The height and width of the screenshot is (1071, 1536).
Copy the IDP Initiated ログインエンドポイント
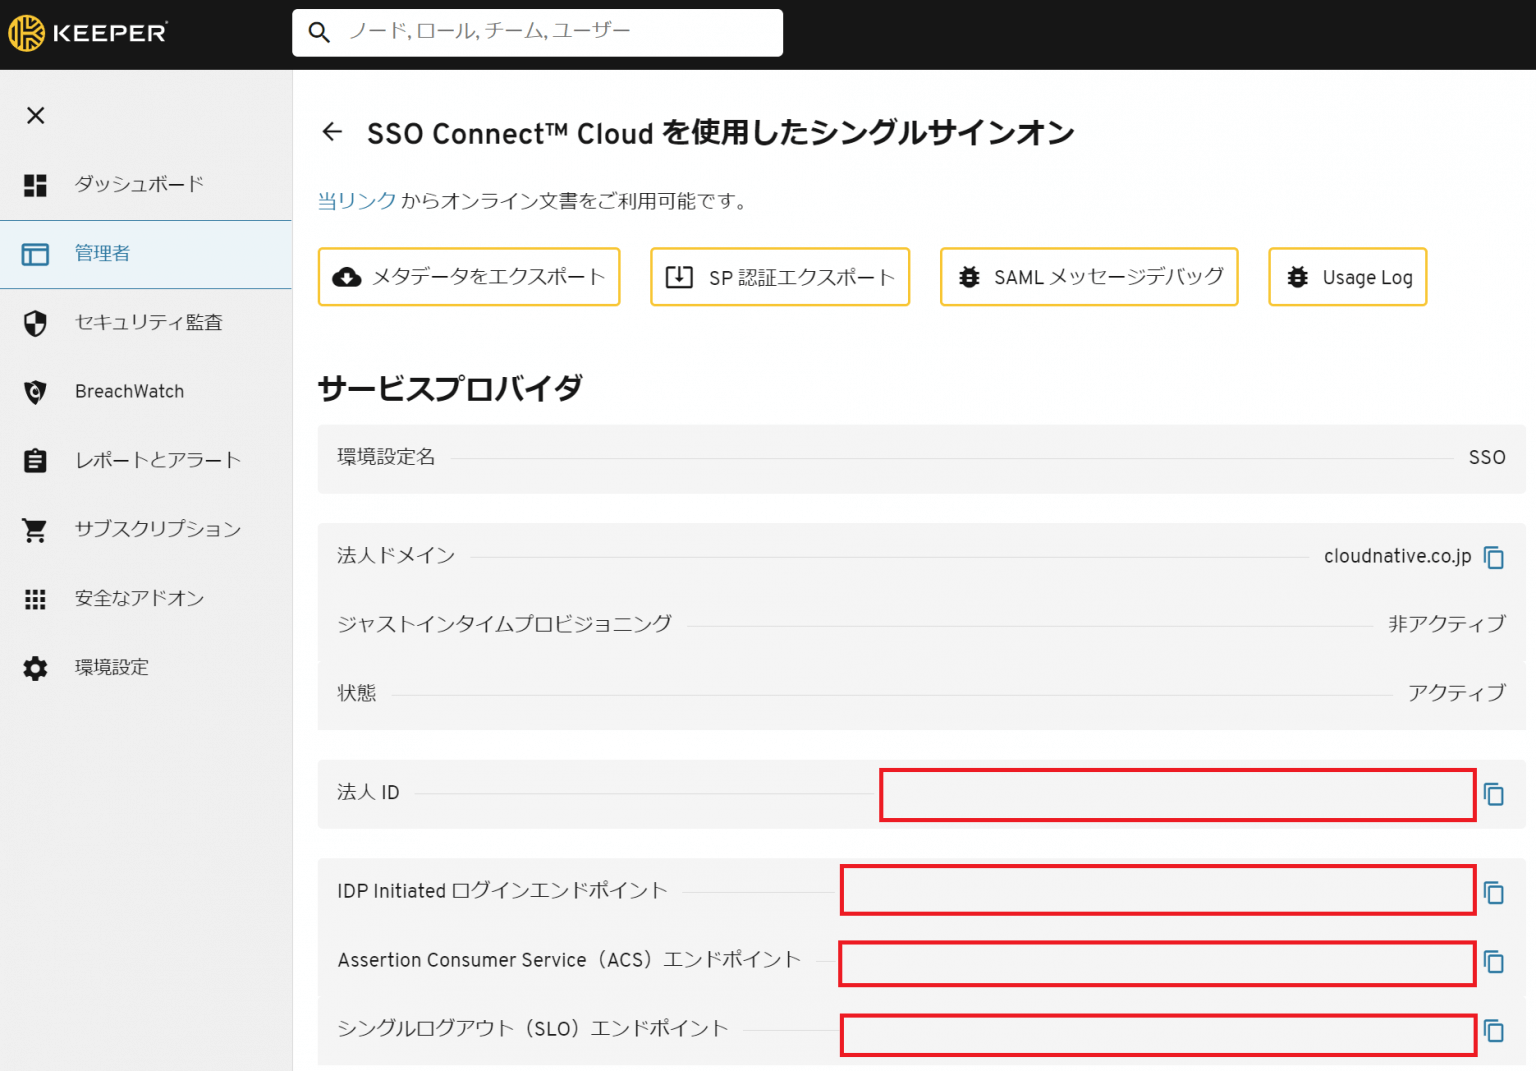coord(1494,891)
